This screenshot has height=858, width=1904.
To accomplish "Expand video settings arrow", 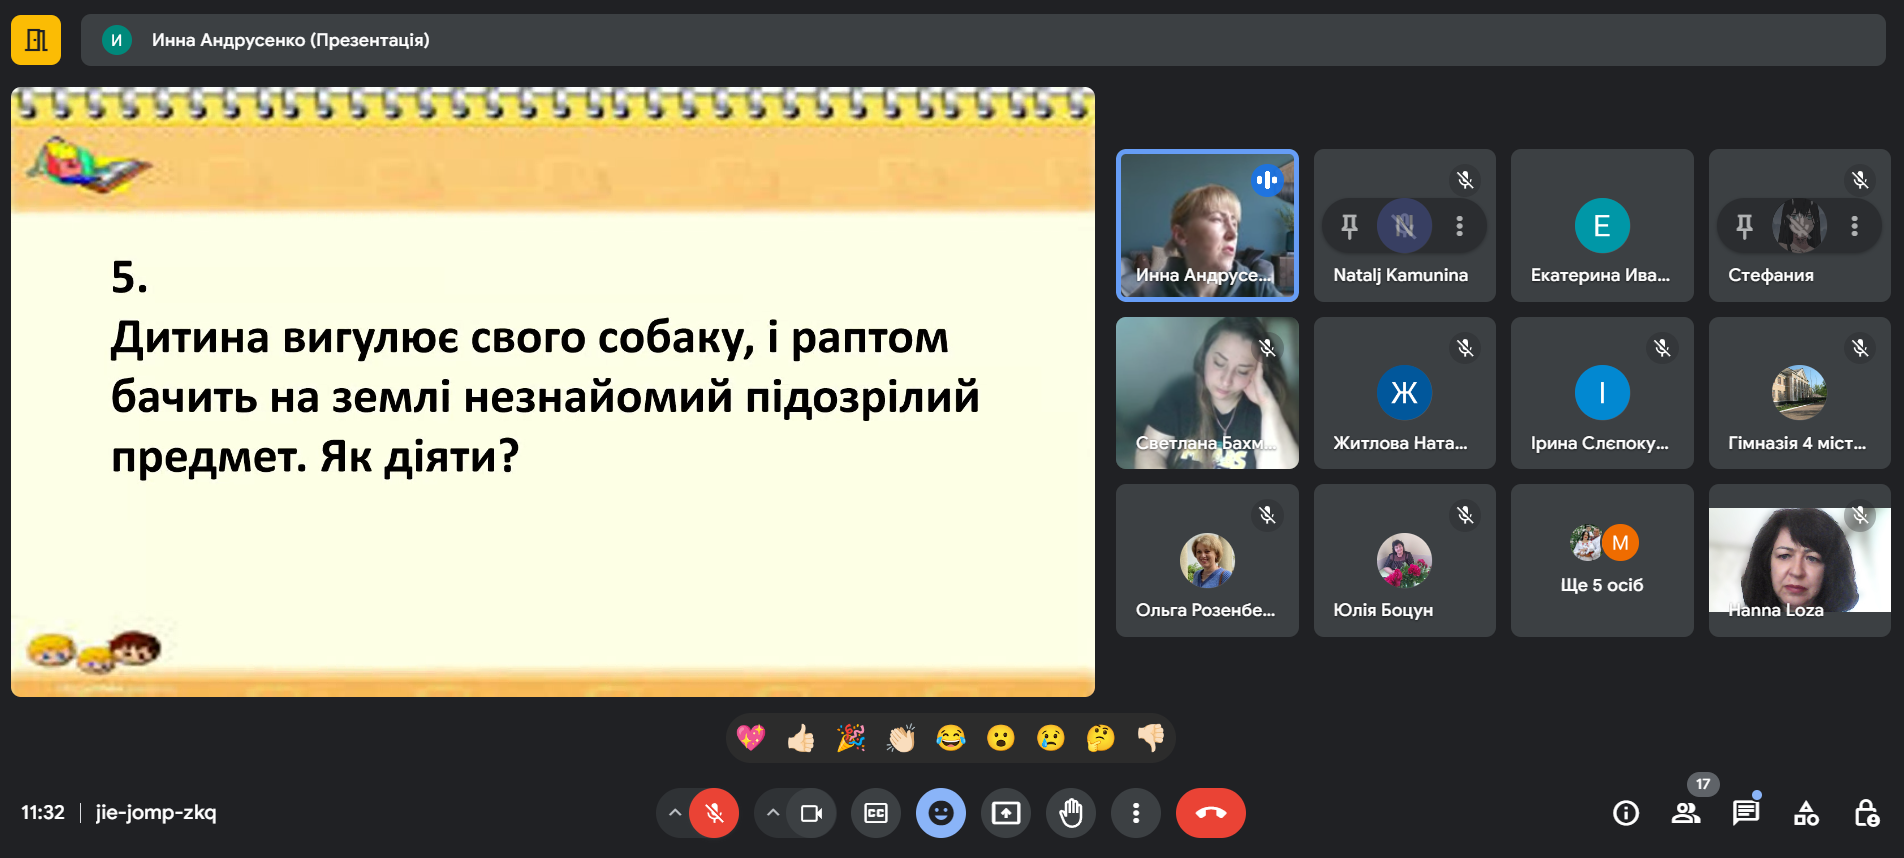I will (773, 813).
